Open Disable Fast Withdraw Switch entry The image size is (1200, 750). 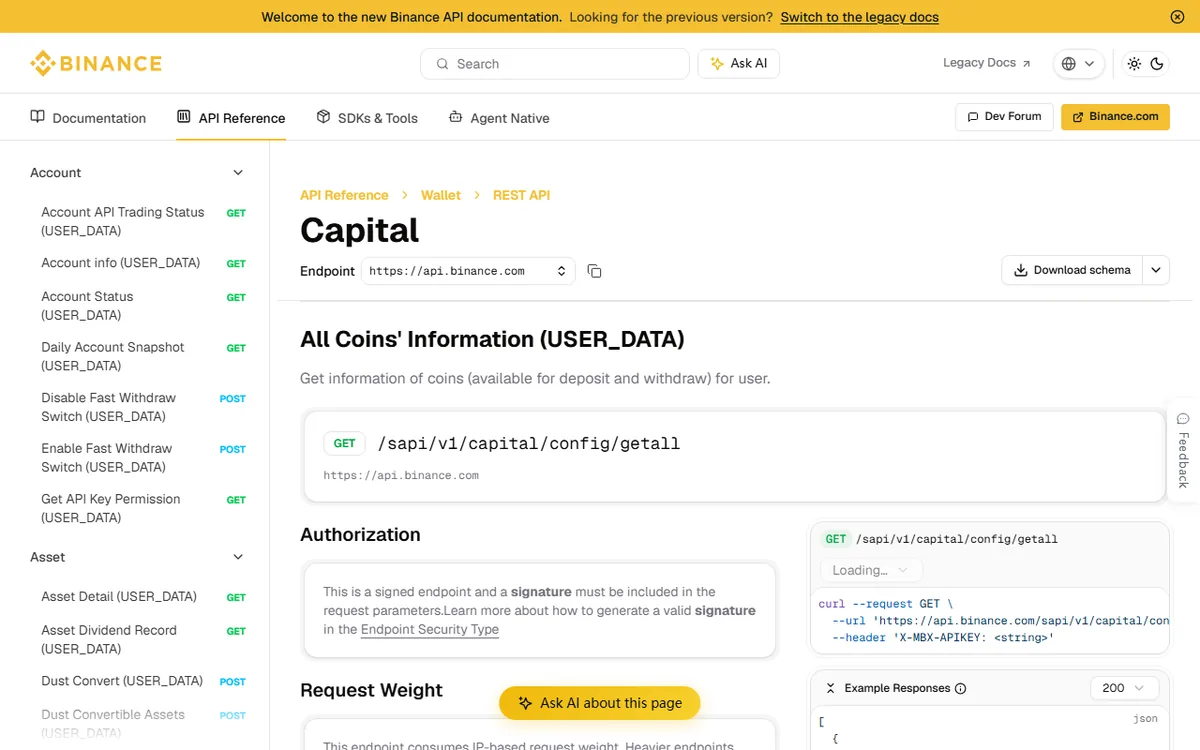pos(143,407)
